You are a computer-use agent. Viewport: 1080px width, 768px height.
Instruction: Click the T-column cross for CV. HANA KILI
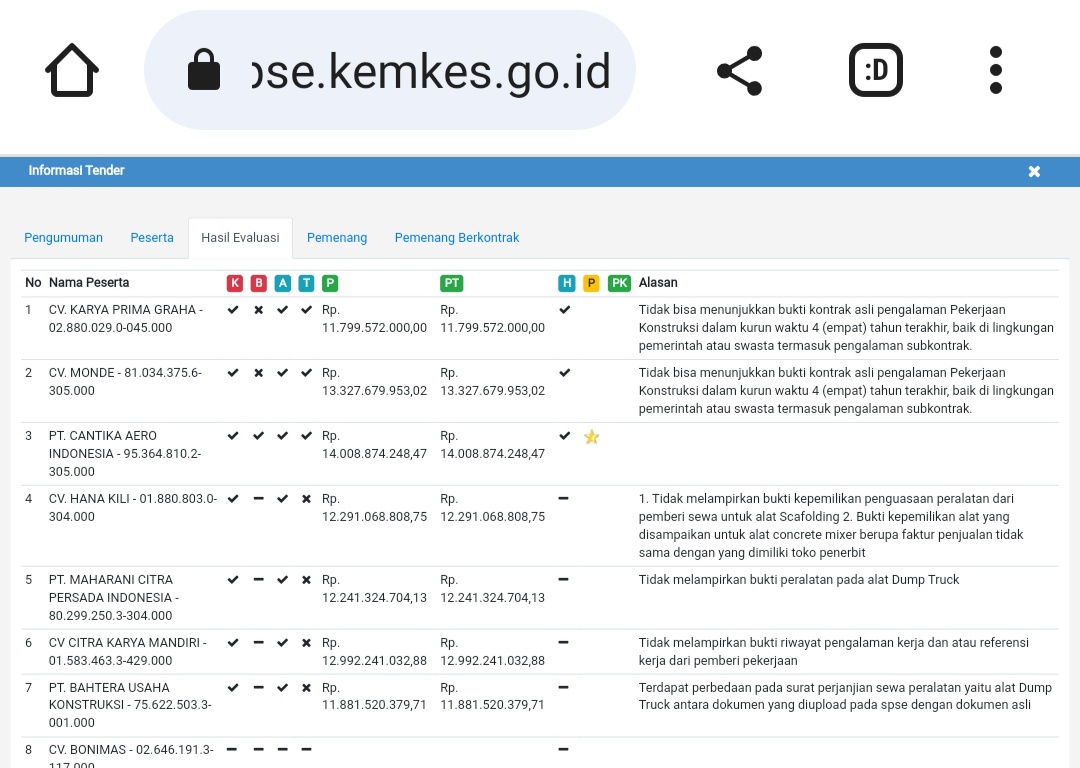click(307, 499)
